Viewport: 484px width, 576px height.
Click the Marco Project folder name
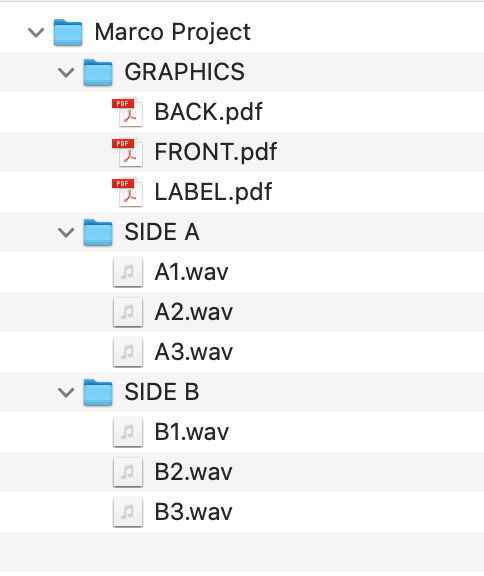173,32
